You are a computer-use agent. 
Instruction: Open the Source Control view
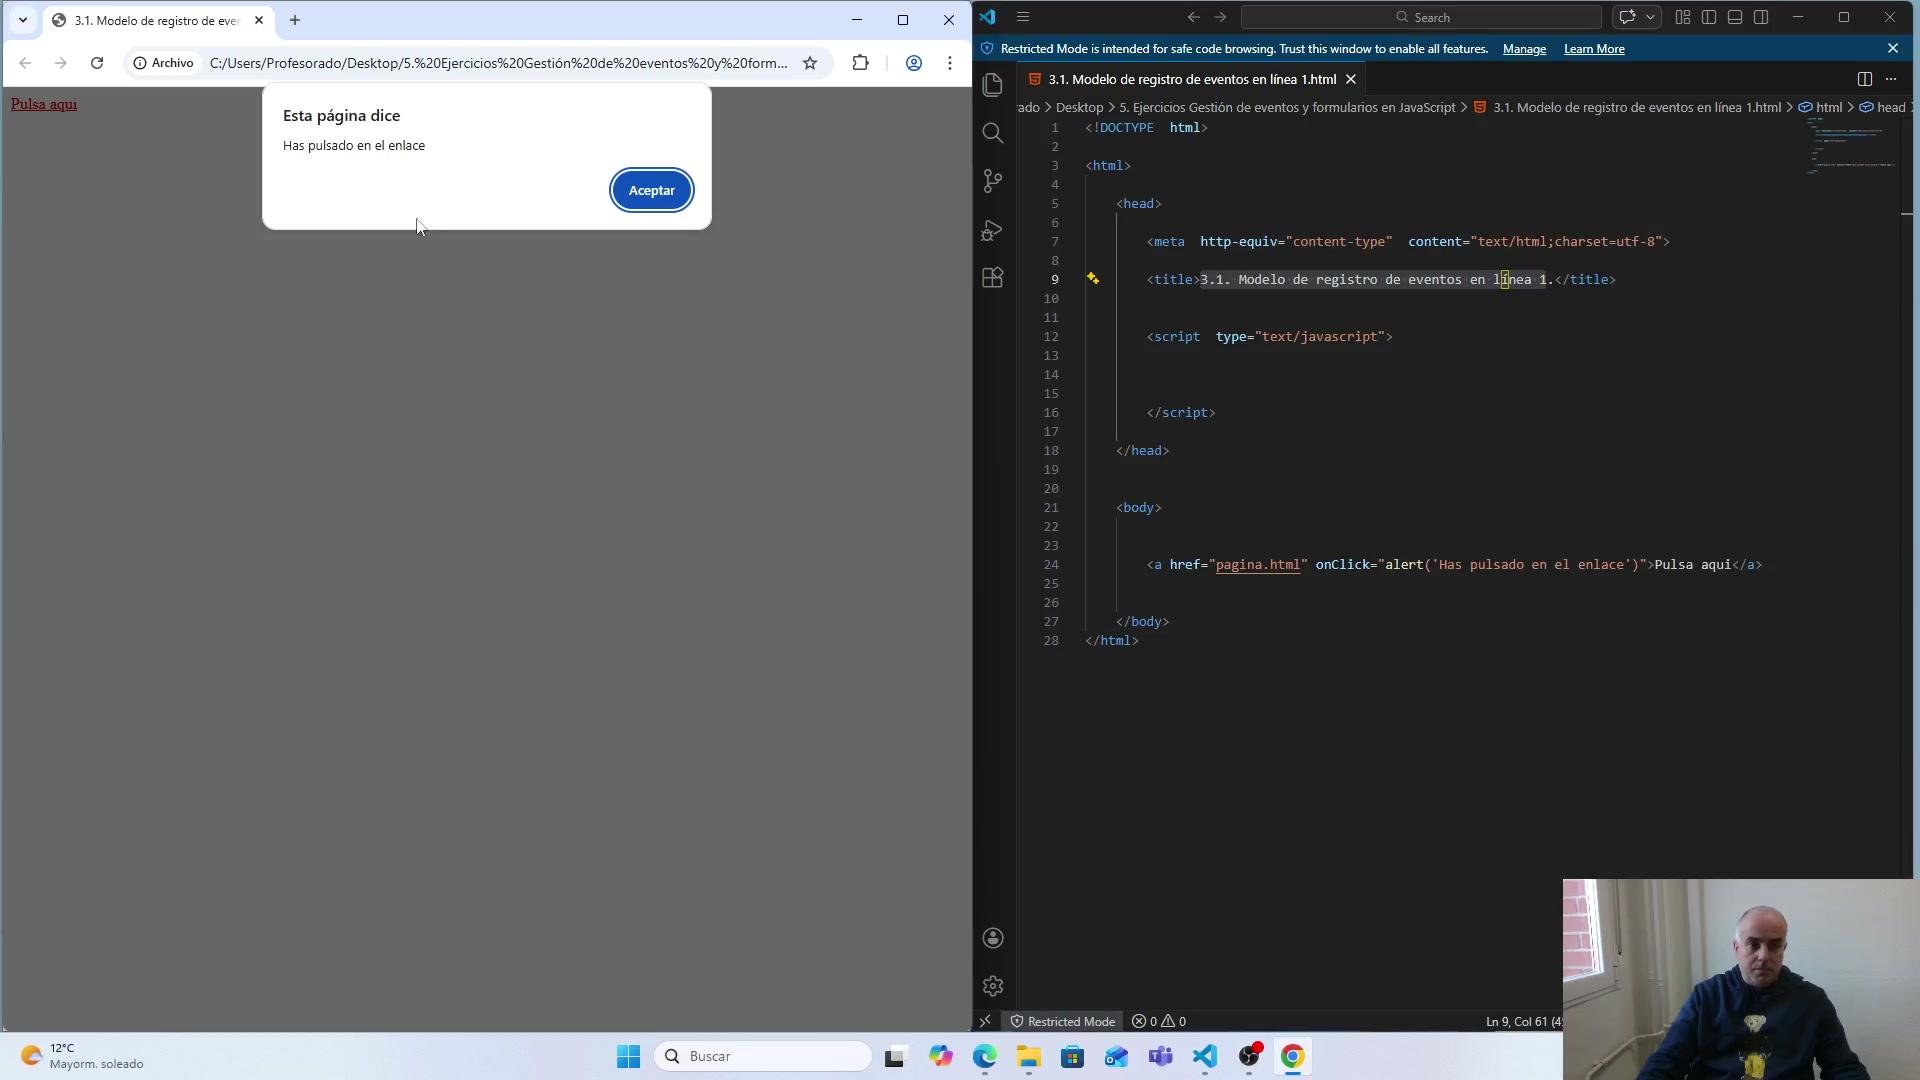coord(993,181)
